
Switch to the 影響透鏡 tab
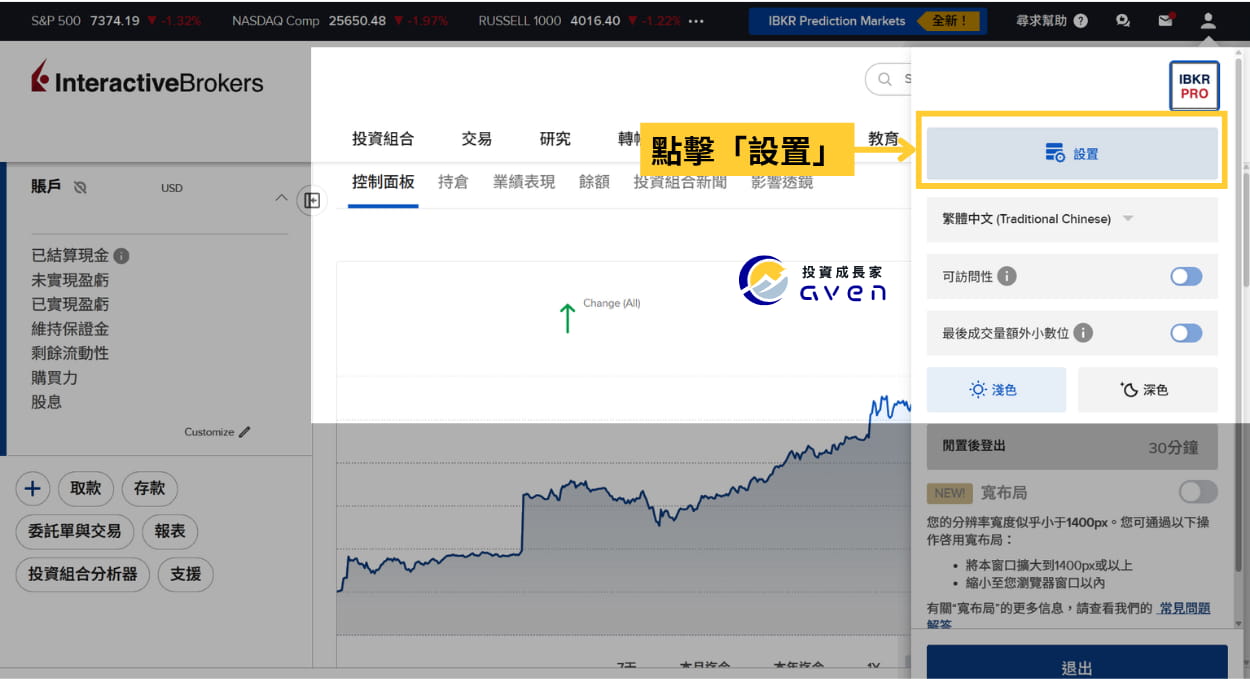(x=782, y=182)
